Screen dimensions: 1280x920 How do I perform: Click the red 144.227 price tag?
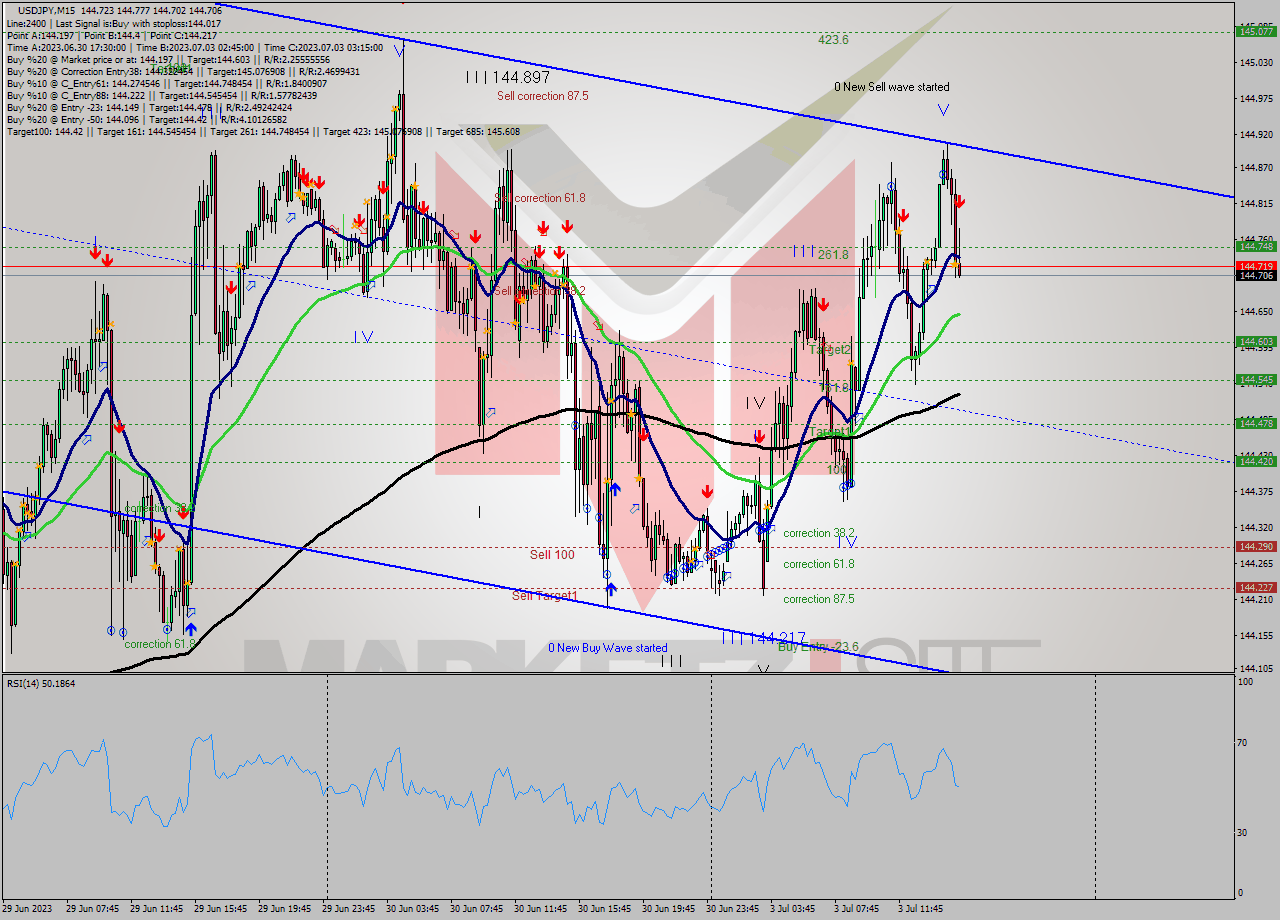point(1256,588)
